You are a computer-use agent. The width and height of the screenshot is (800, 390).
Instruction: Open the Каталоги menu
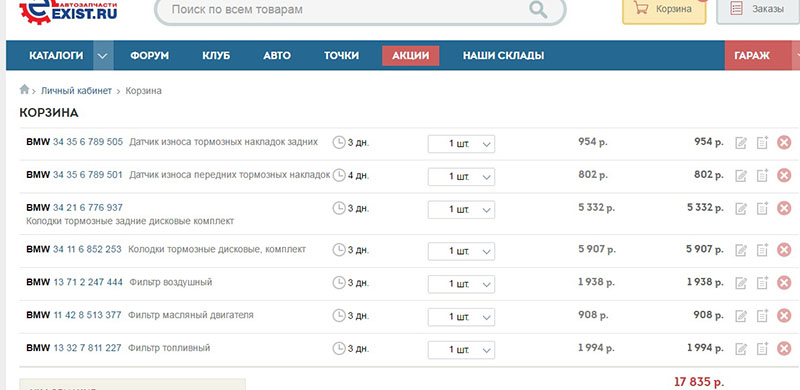pyautogui.click(x=56, y=56)
